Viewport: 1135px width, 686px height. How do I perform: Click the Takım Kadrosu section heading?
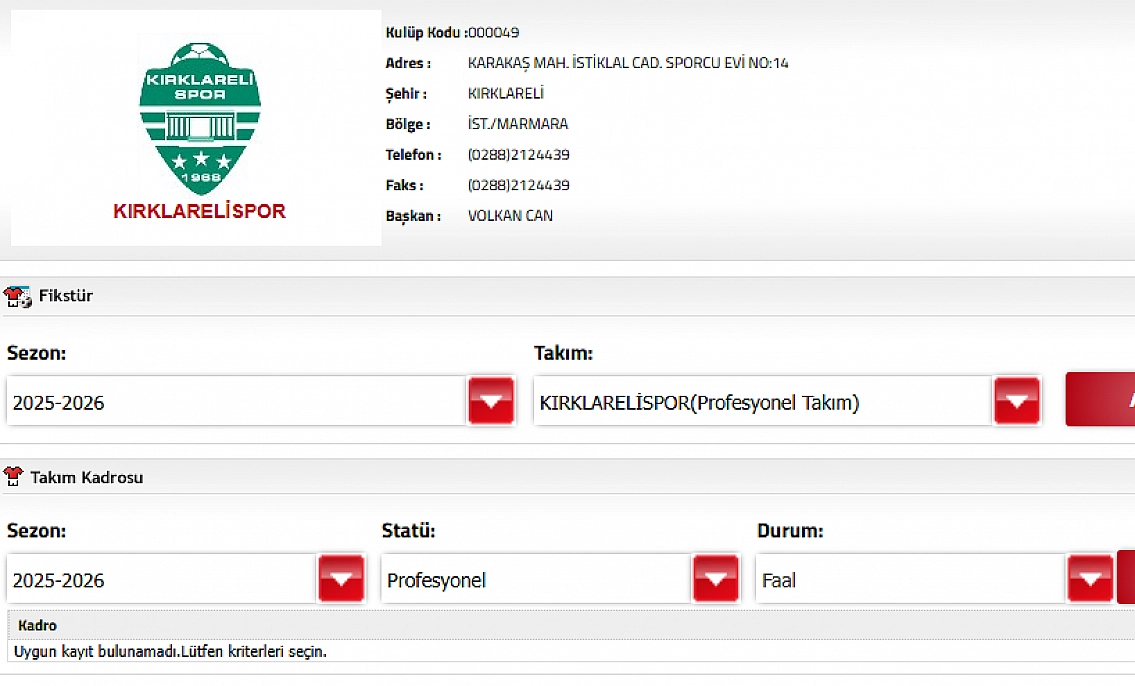[87, 478]
